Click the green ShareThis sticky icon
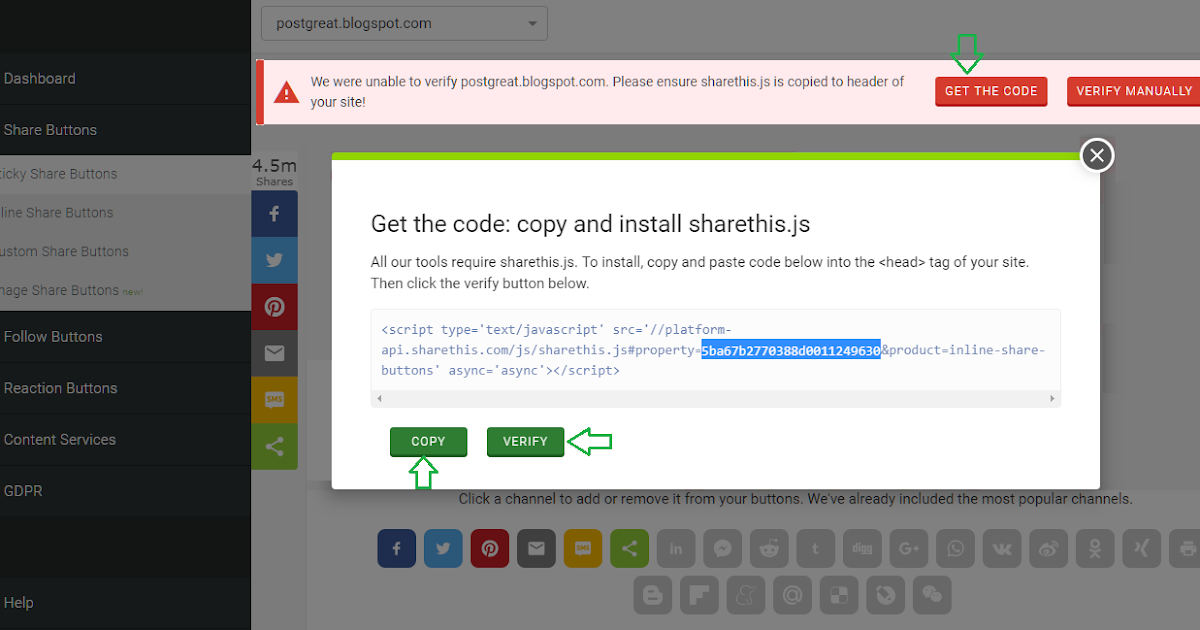Viewport: 1200px width, 630px height. 274,446
